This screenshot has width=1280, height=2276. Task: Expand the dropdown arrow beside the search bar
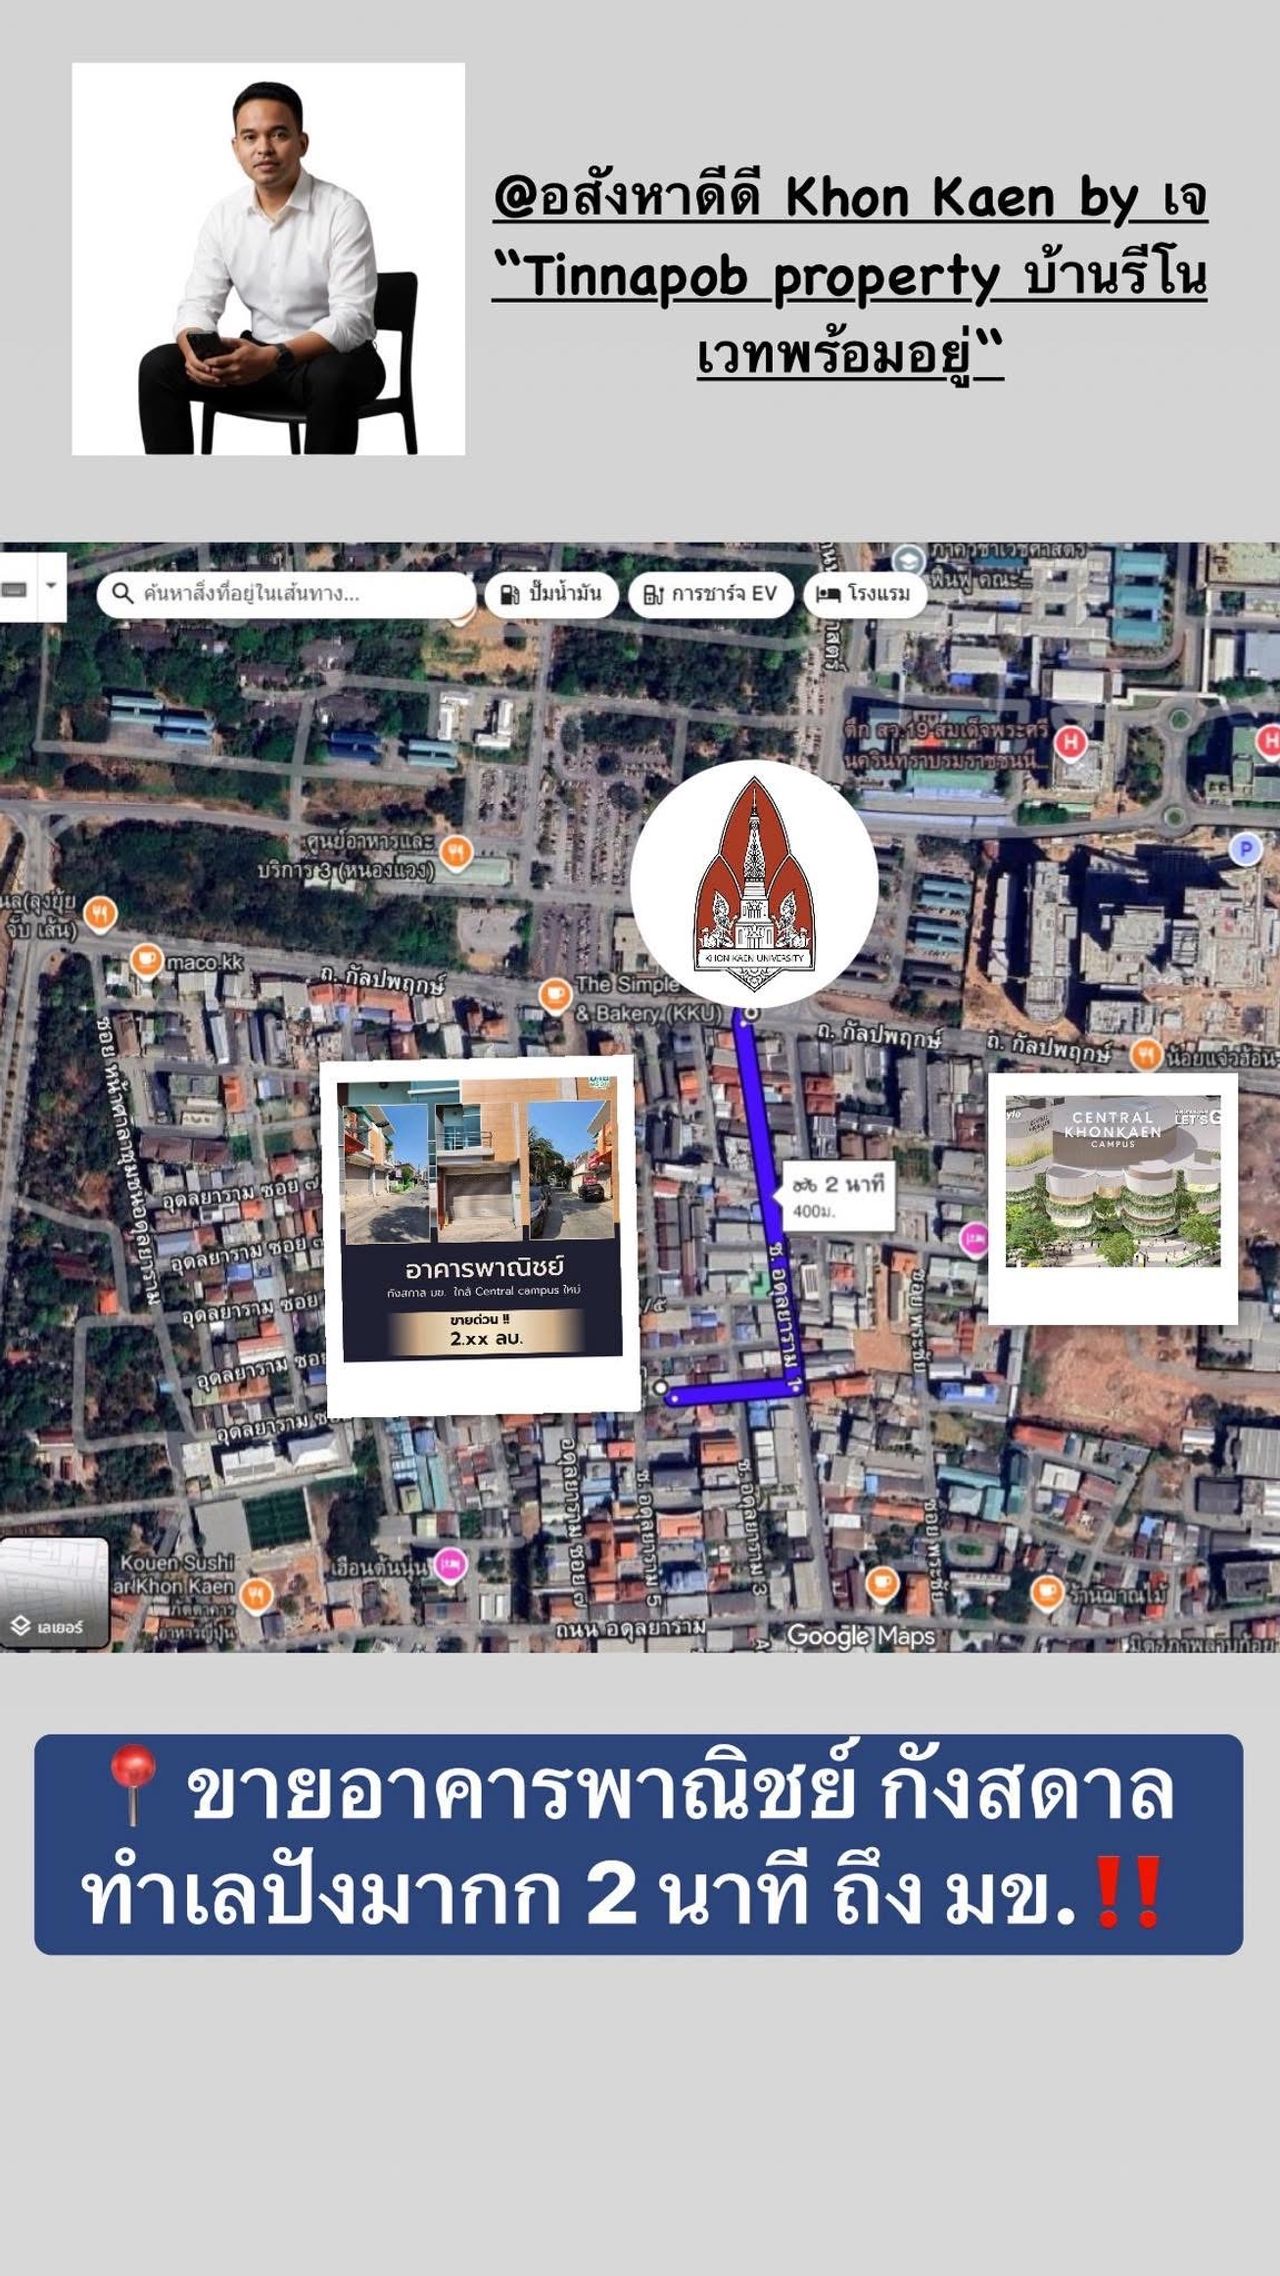point(51,586)
